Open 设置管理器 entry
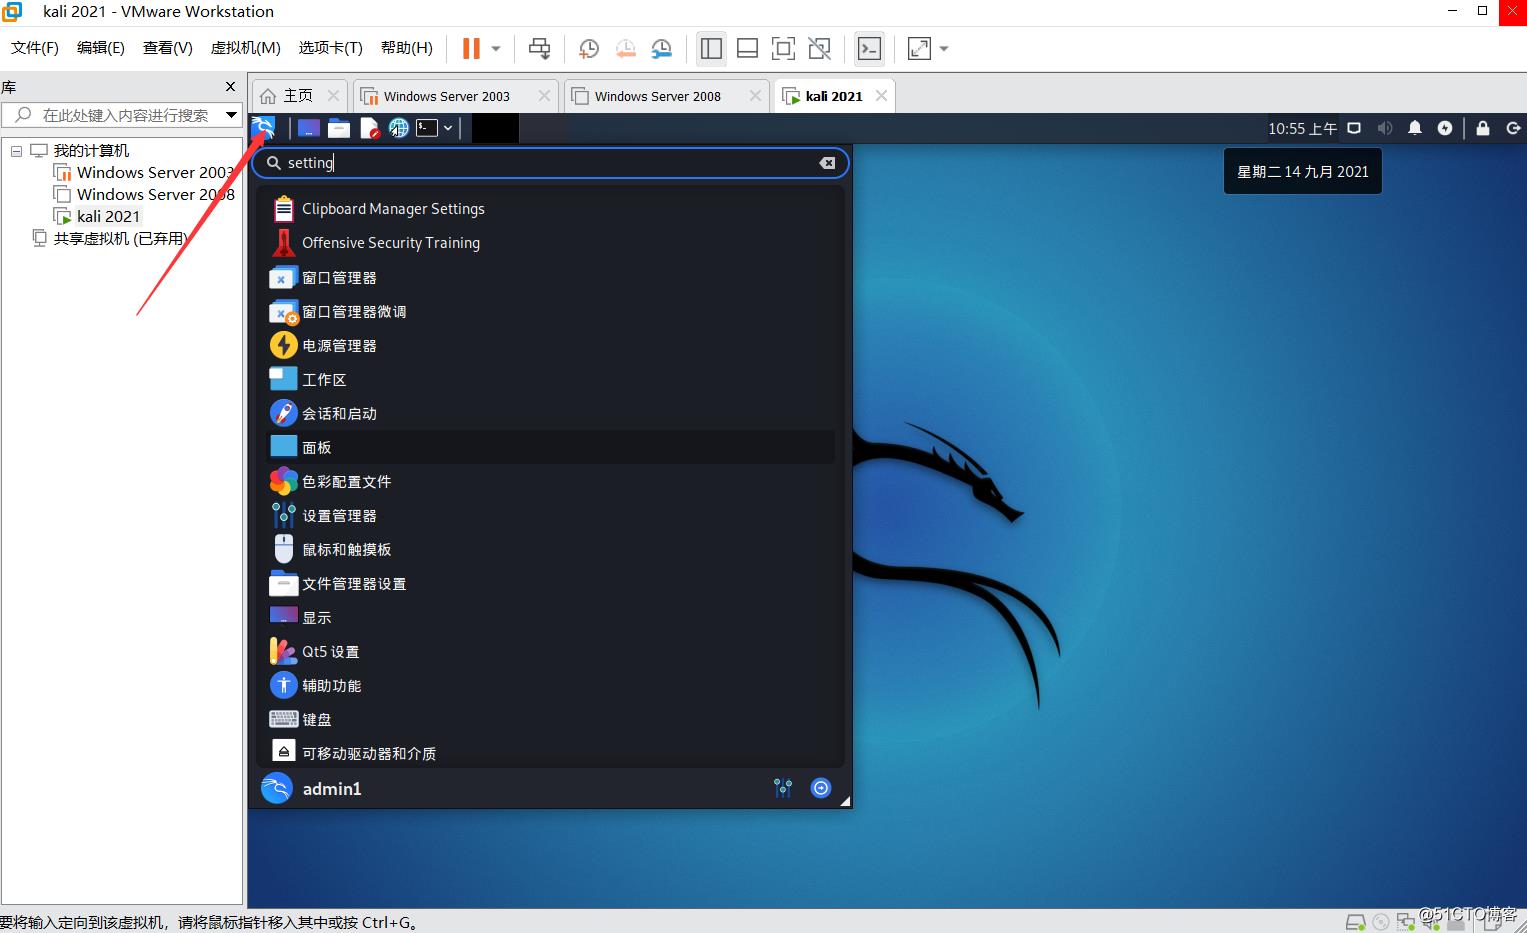Viewport: 1527px width, 933px height. pyautogui.click(x=552, y=515)
